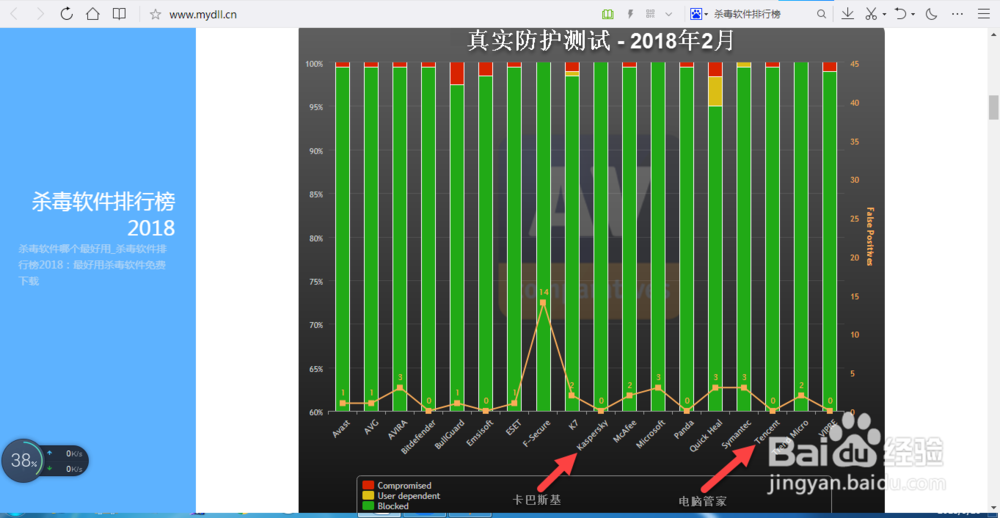1000x518 pixels.
Task: Click the chart title 真实防护测试 - 2018年2月
Action: pos(600,40)
